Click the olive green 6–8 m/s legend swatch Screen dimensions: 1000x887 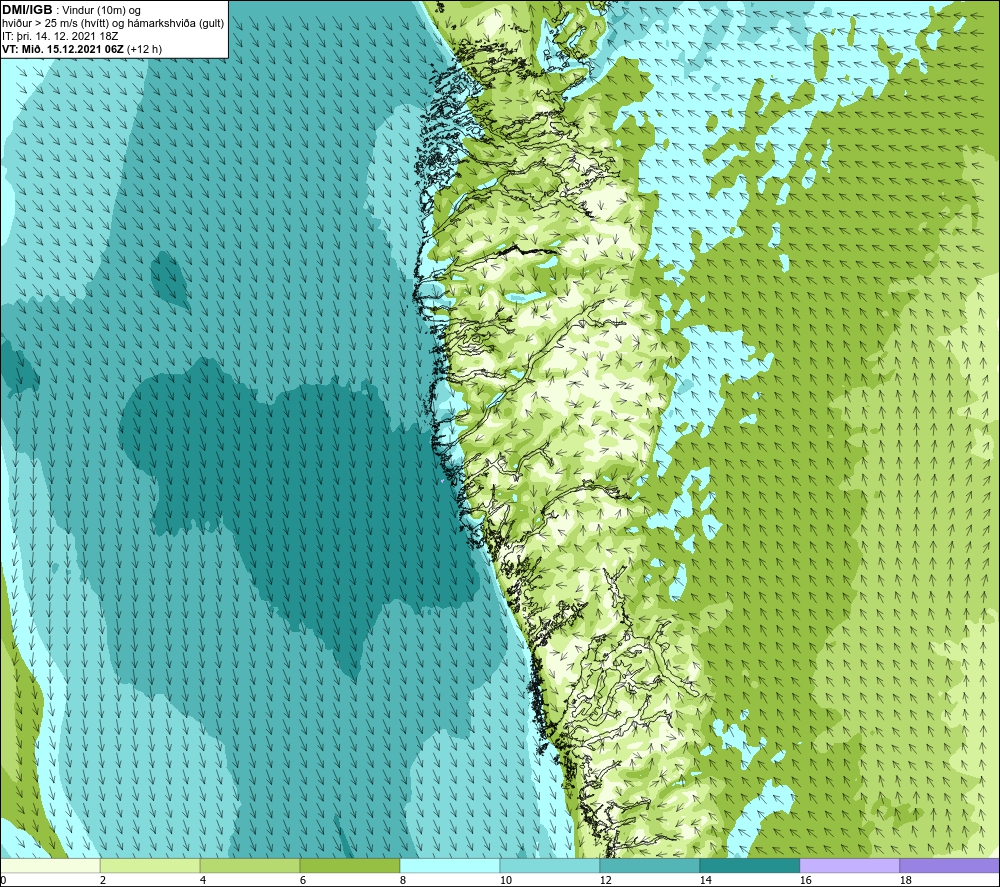click(349, 865)
